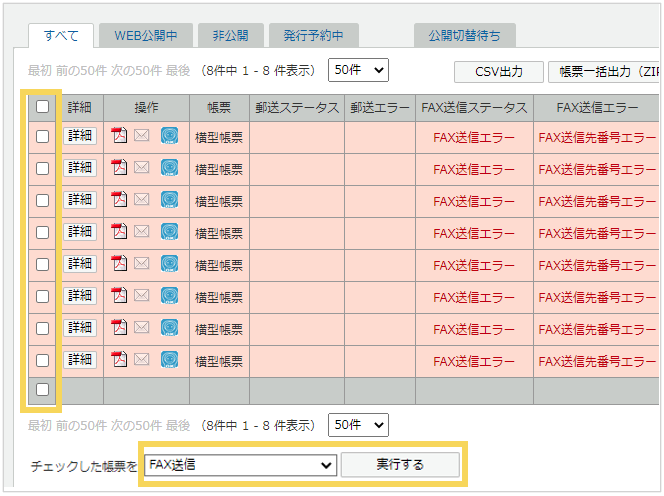Open the bottom 50件 page size dropdown
The width and height of the screenshot is (664, 496).
(358, 425)
